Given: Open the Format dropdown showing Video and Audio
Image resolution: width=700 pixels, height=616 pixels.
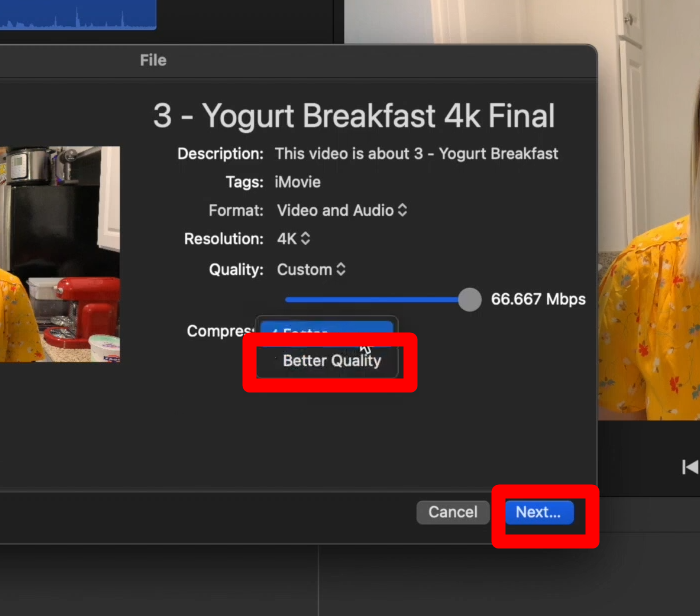Looking at the screenshot, I should point(342,210).
